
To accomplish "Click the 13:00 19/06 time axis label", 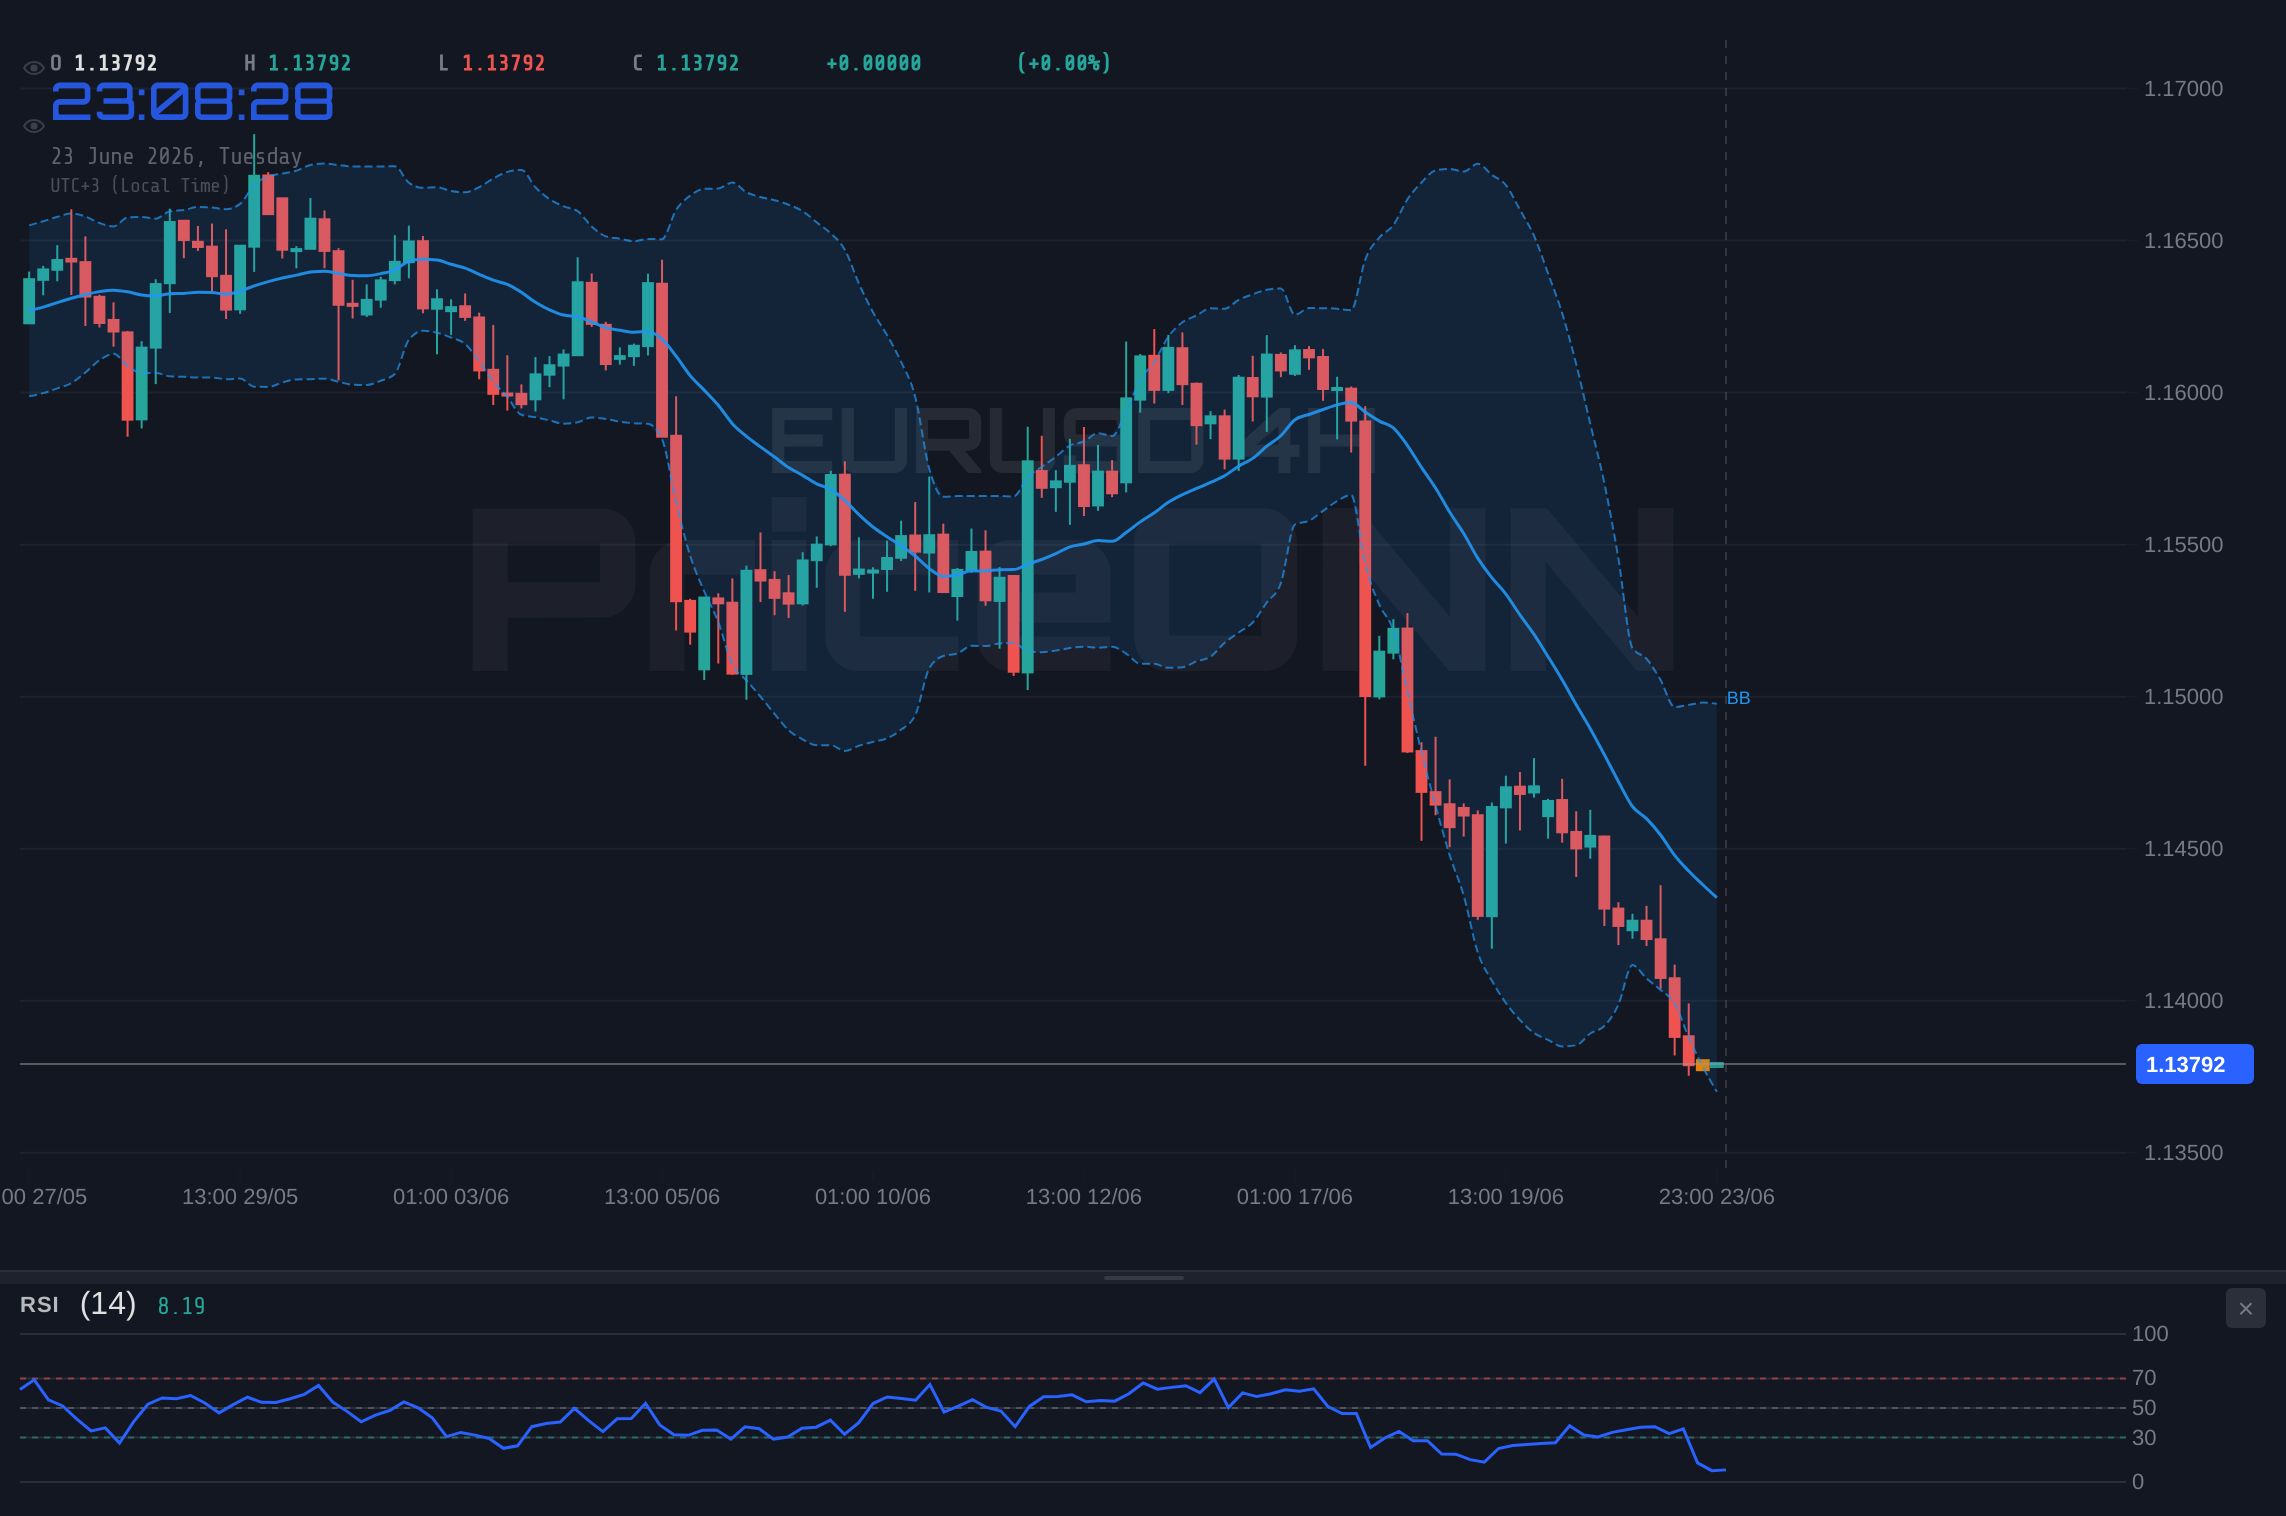I will pos(1506,1197).
